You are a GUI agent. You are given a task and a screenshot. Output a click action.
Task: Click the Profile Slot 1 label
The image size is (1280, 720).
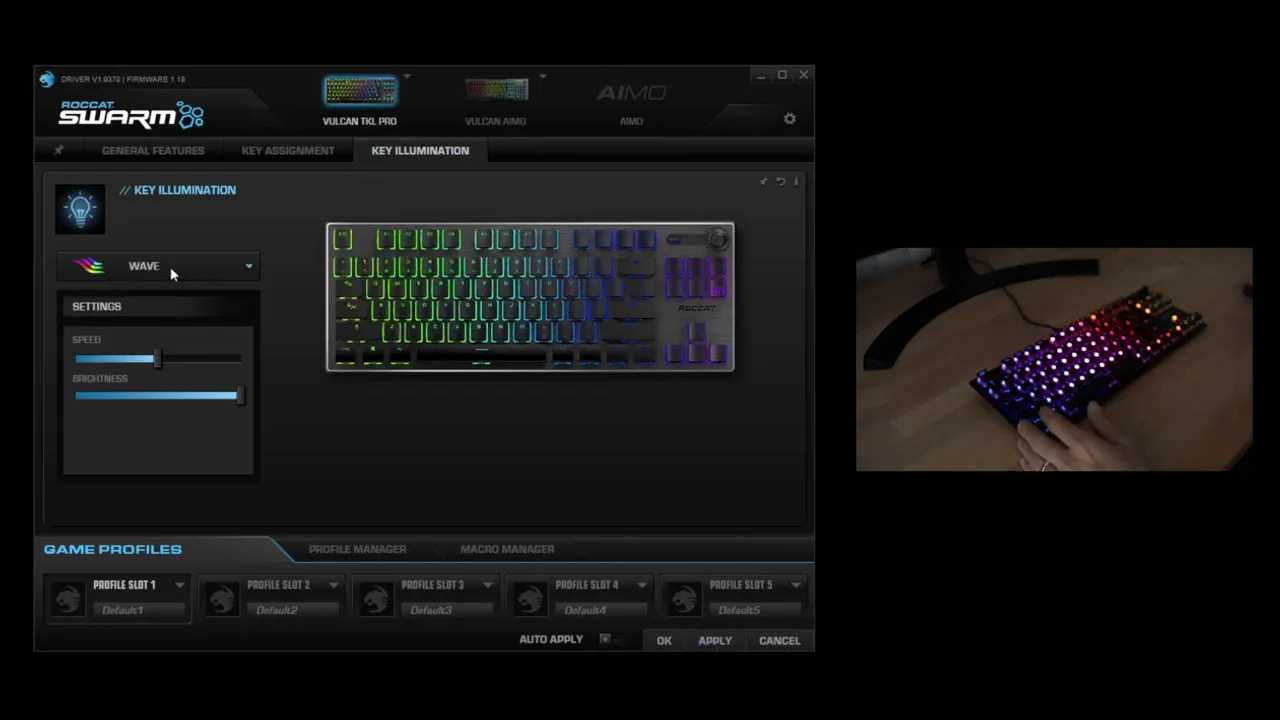[x=124, y=585]
